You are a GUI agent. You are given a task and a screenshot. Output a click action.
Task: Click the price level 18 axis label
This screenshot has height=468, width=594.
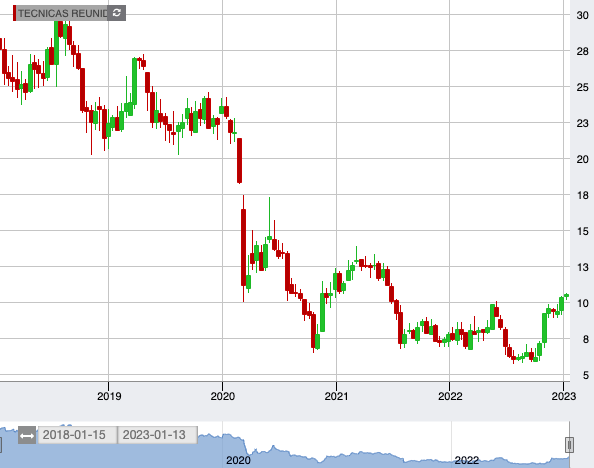[582, 195]
